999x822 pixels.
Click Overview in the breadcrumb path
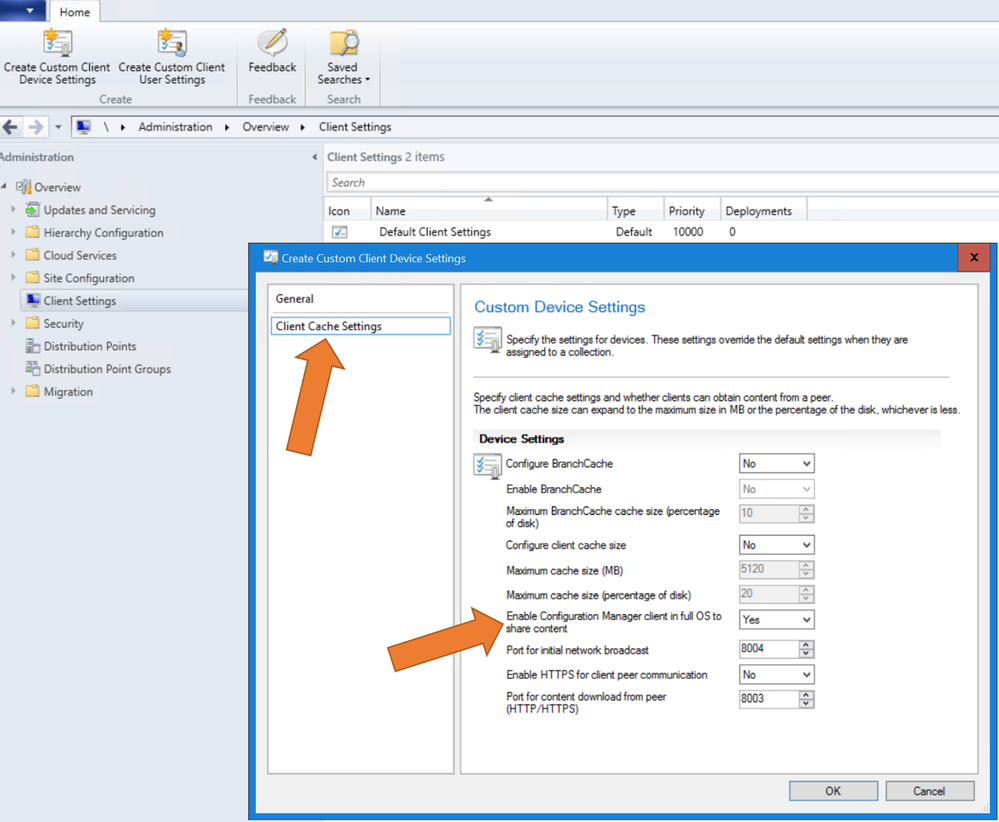266,127
